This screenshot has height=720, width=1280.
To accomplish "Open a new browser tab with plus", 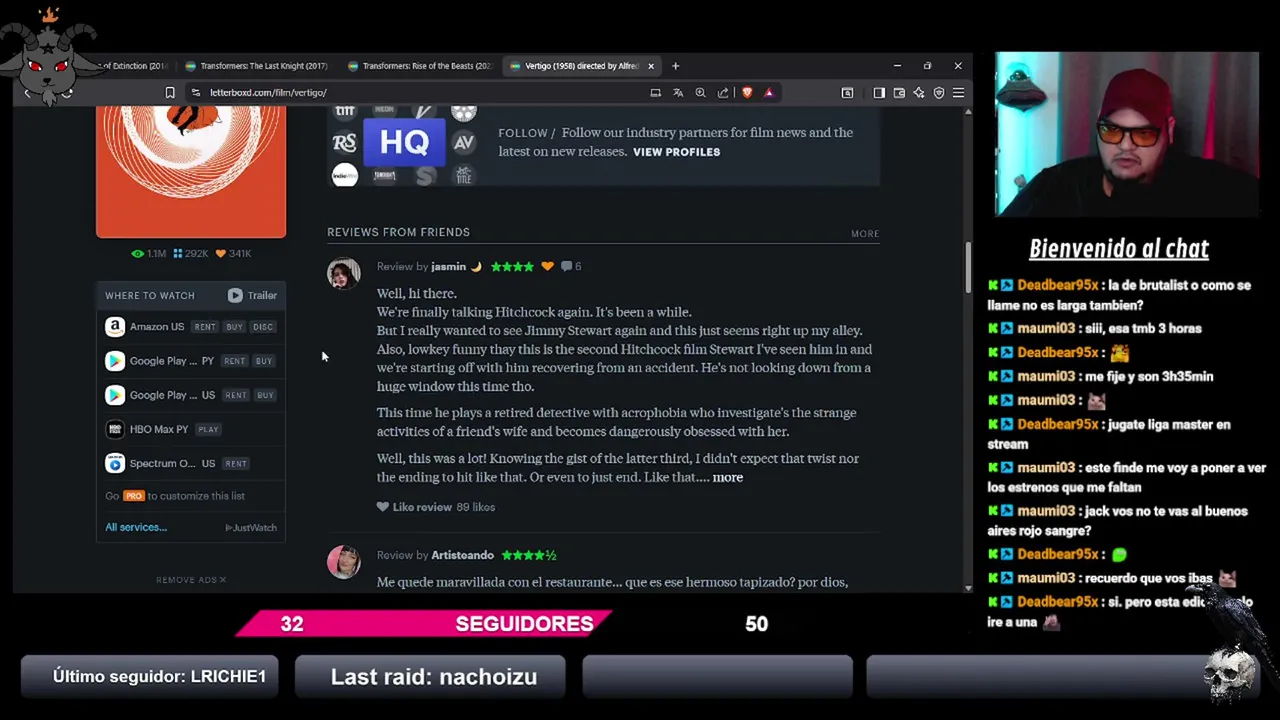I will point(675,66).
